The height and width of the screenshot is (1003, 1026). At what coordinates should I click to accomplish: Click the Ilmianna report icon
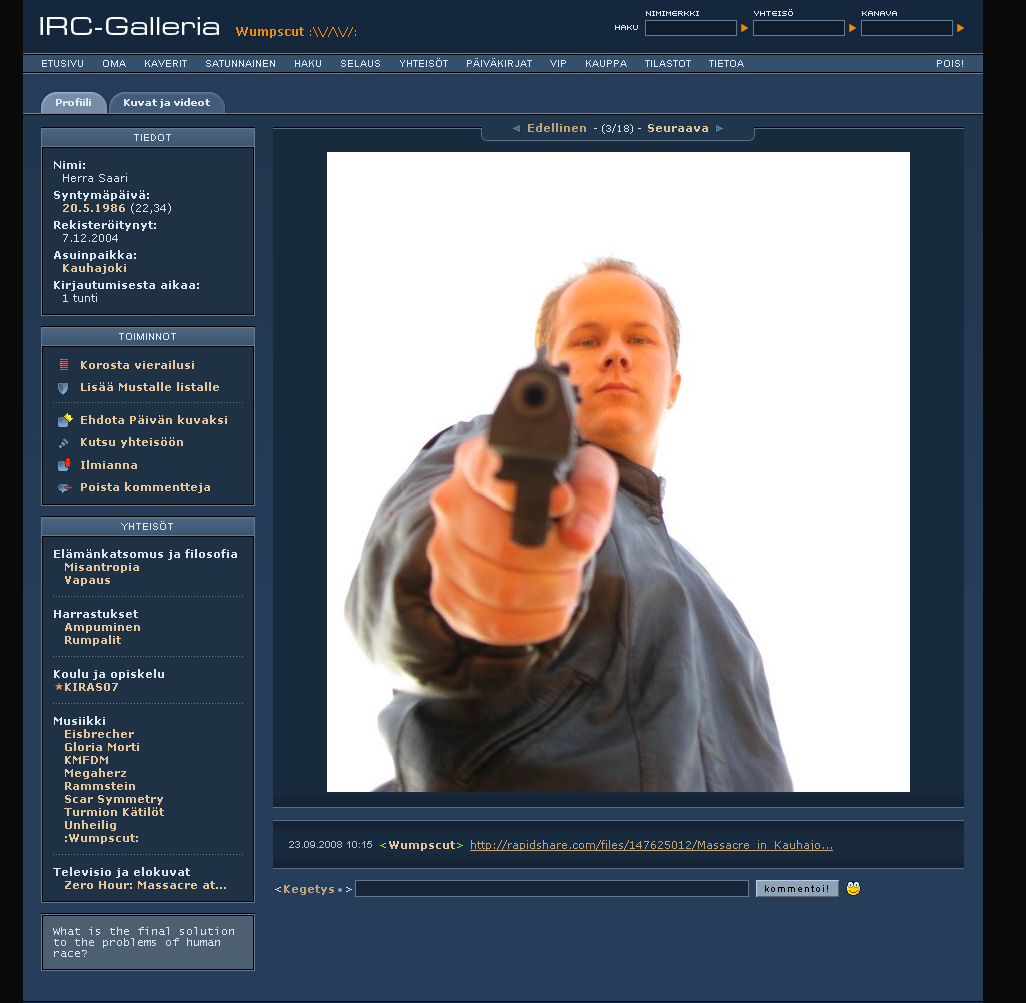point(64,465)
